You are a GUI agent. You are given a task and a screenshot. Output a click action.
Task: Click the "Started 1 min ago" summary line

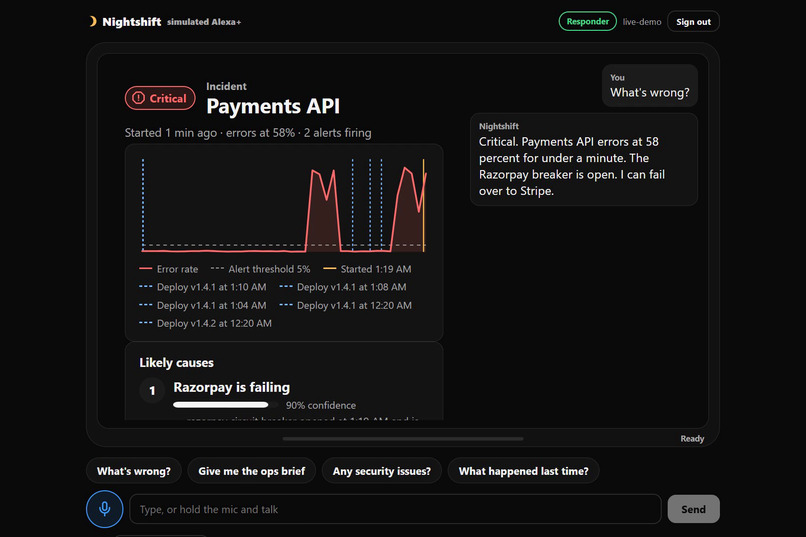(248, 133)
